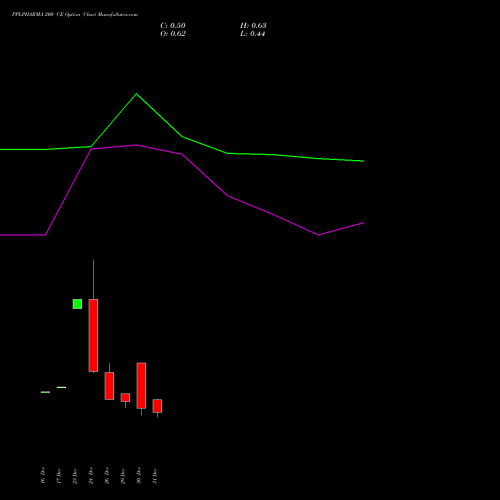Click the 17 Dec date label
This screenshot has width=500, height=500.
click(59, 475)
